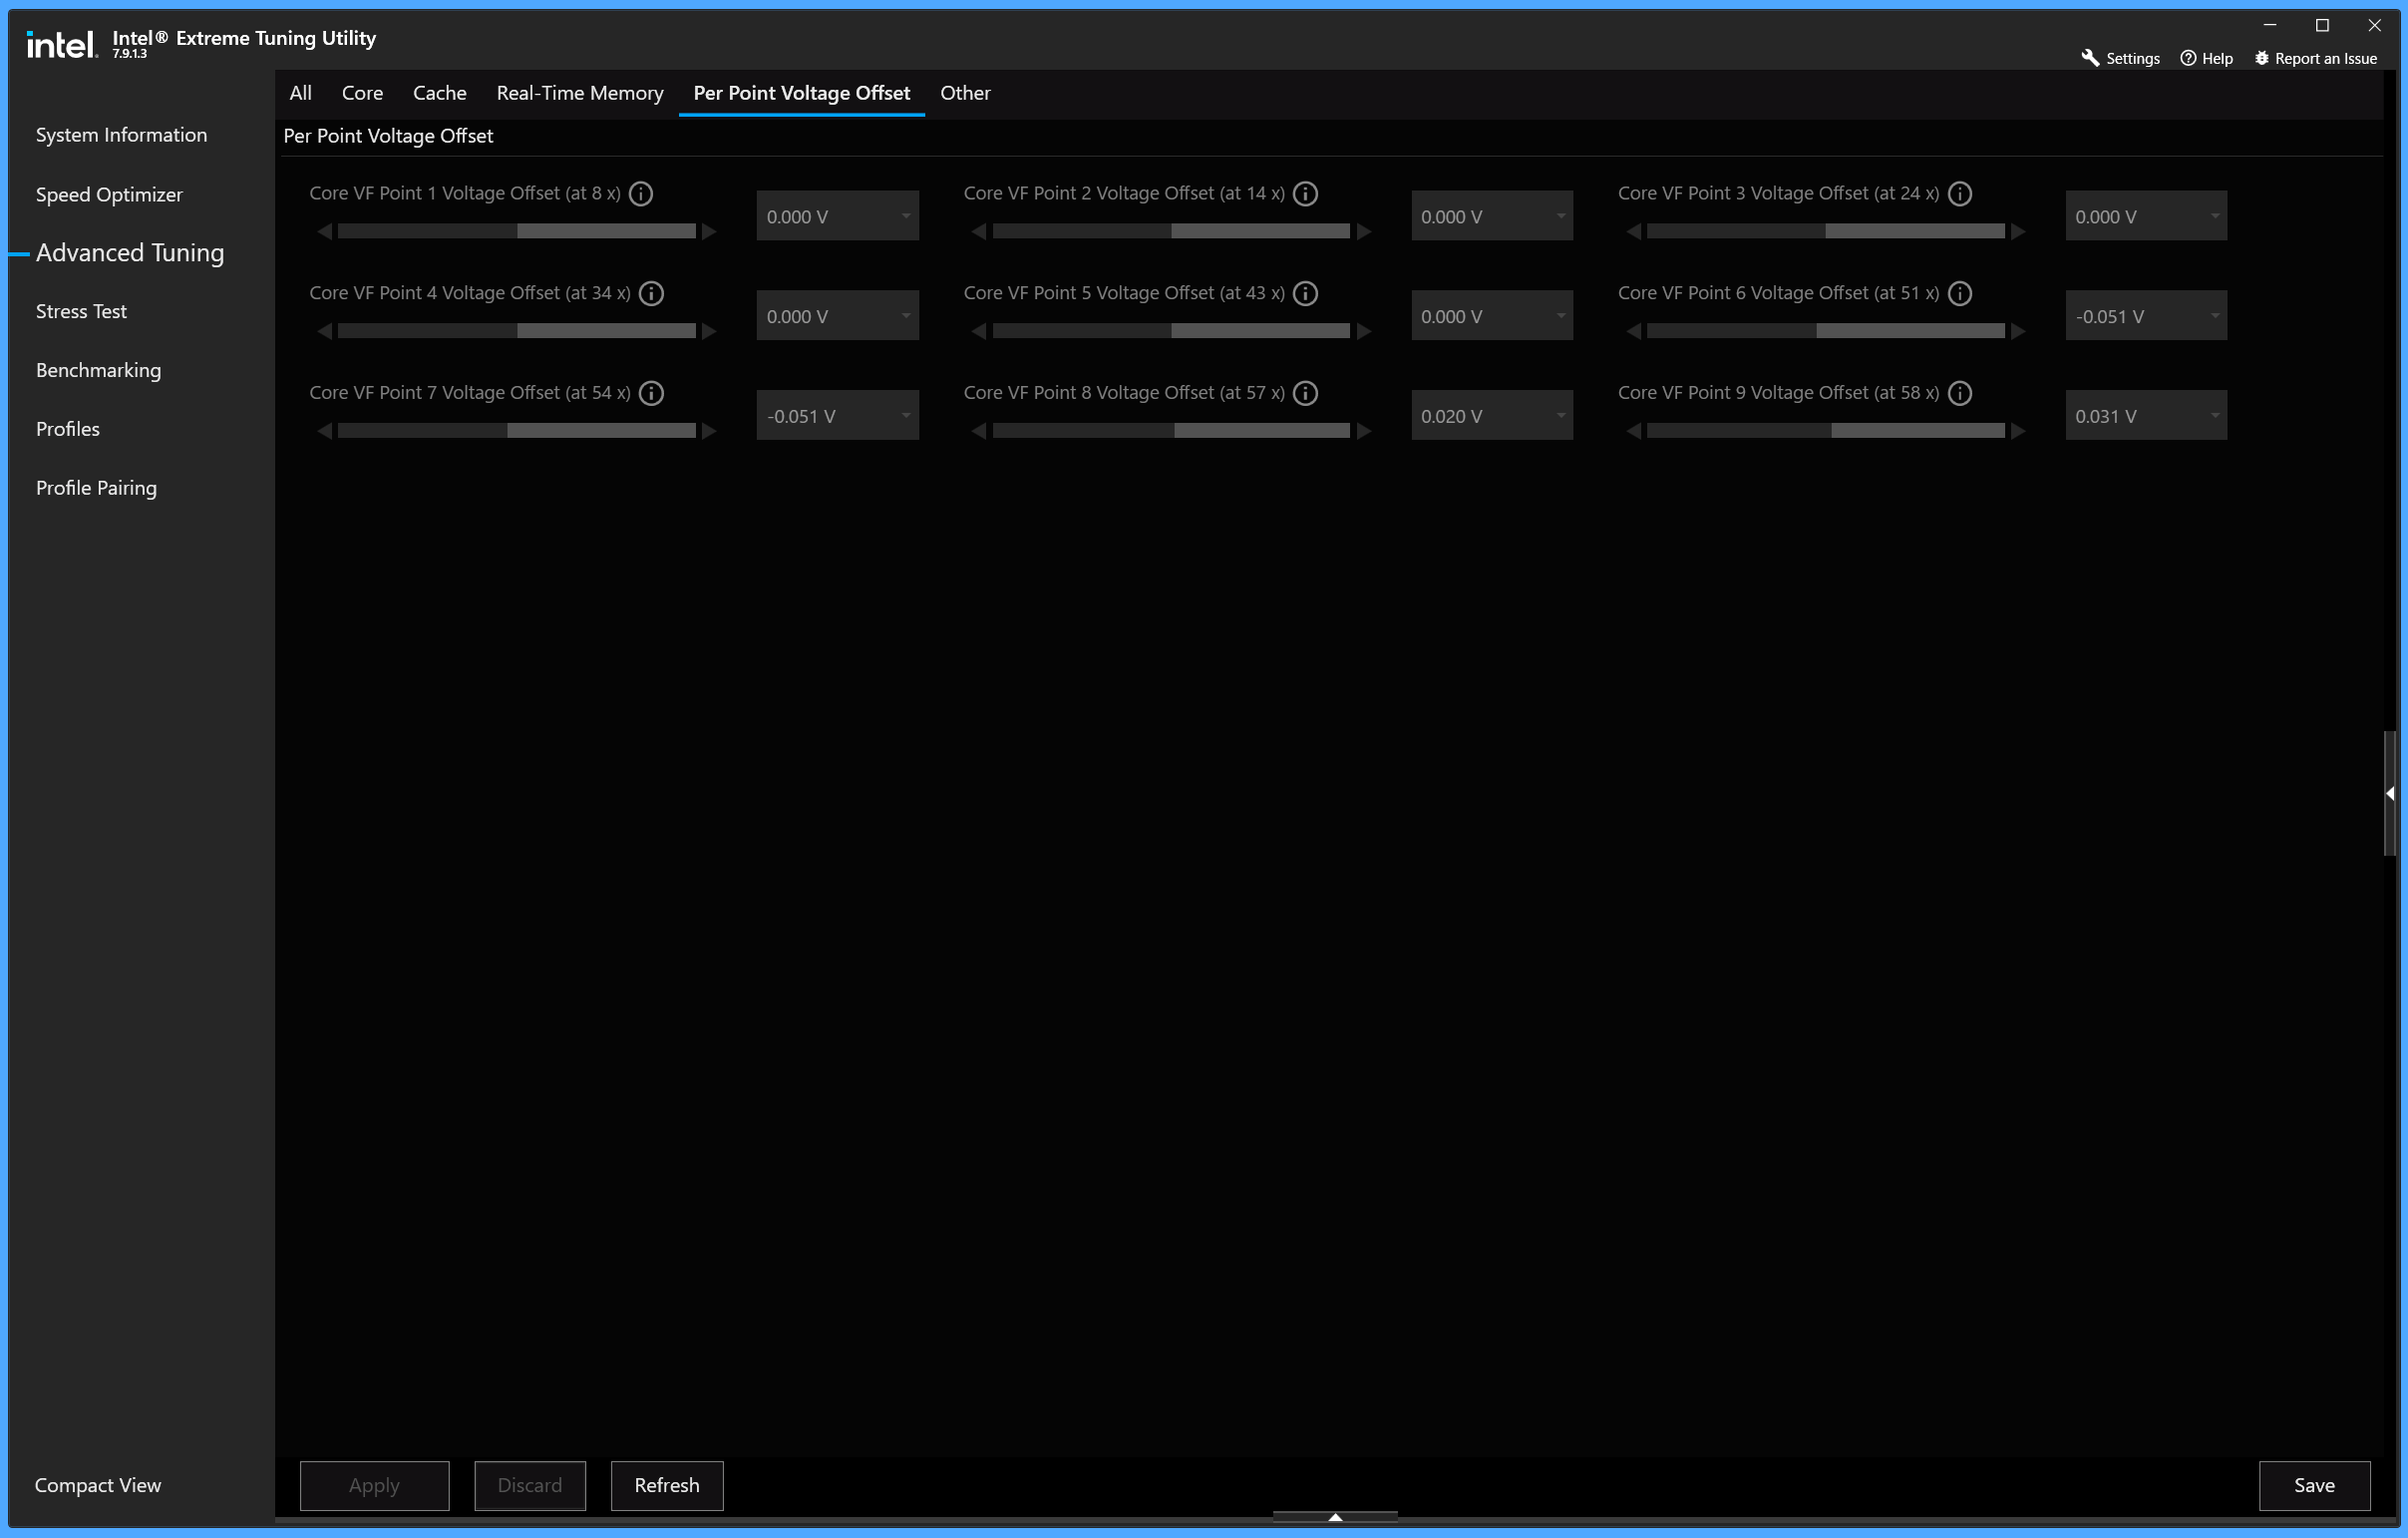
Task: Decrease VF Point 1 offset with left arrow
Action: click(324, 231)
